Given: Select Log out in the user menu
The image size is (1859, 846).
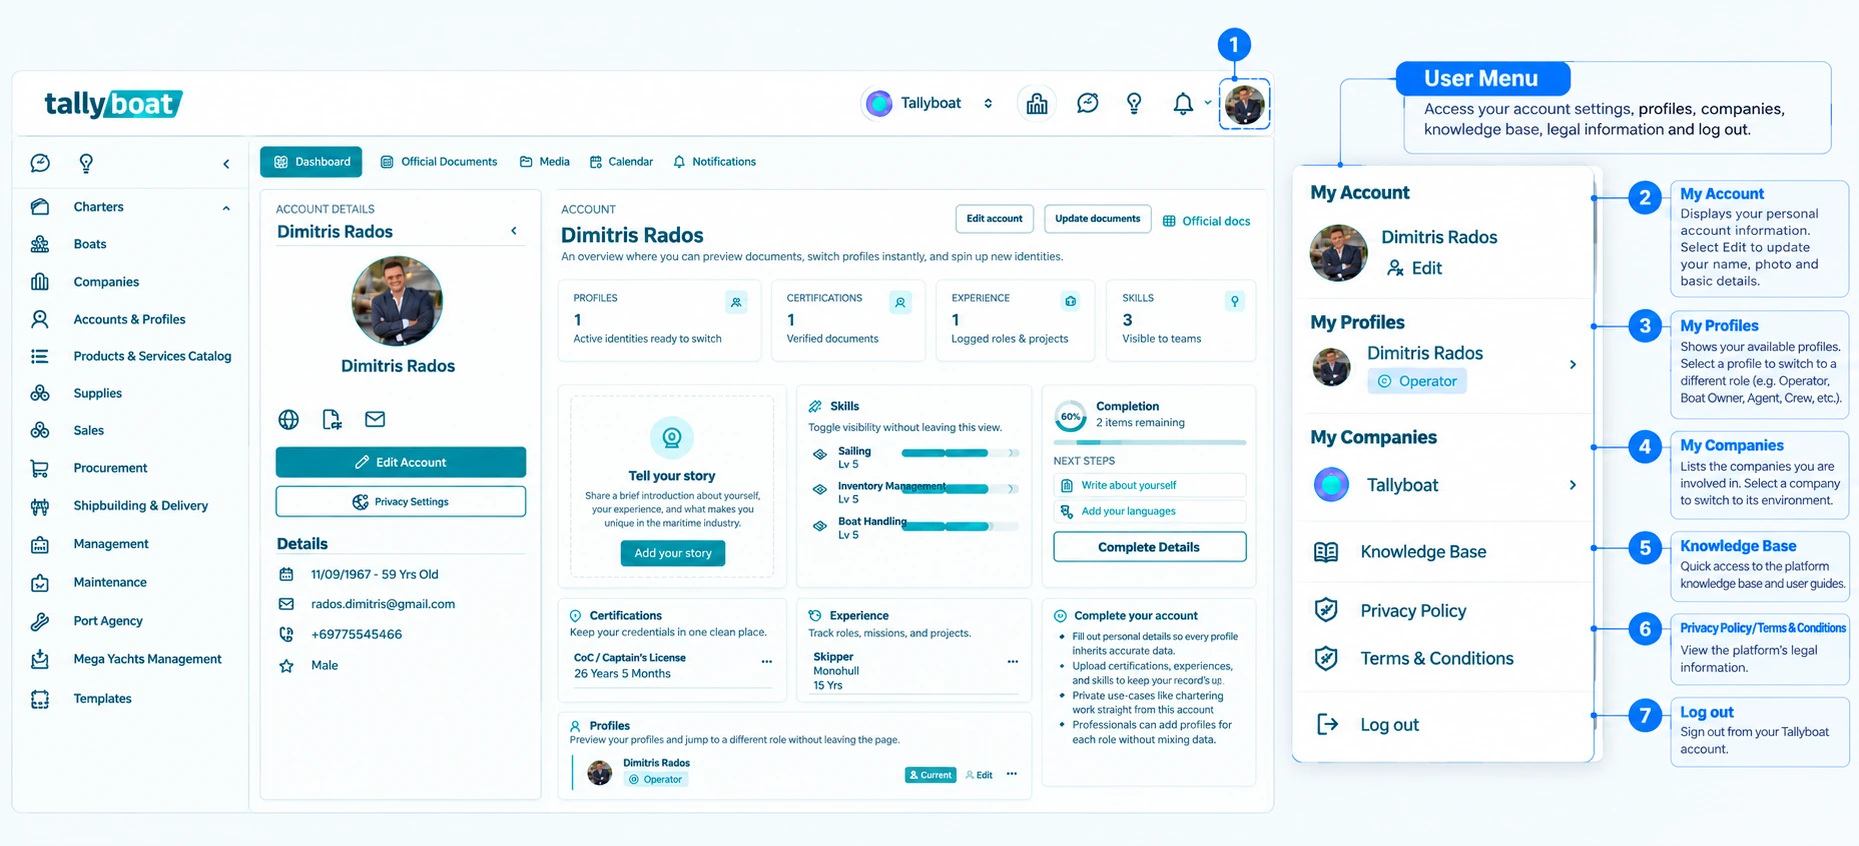Looking at the screenshot, I should [x=1389, y=725].
